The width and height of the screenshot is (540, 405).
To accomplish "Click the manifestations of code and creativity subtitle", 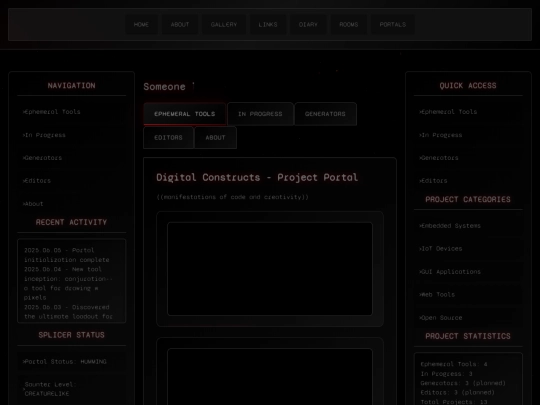I will click(232, 197).
